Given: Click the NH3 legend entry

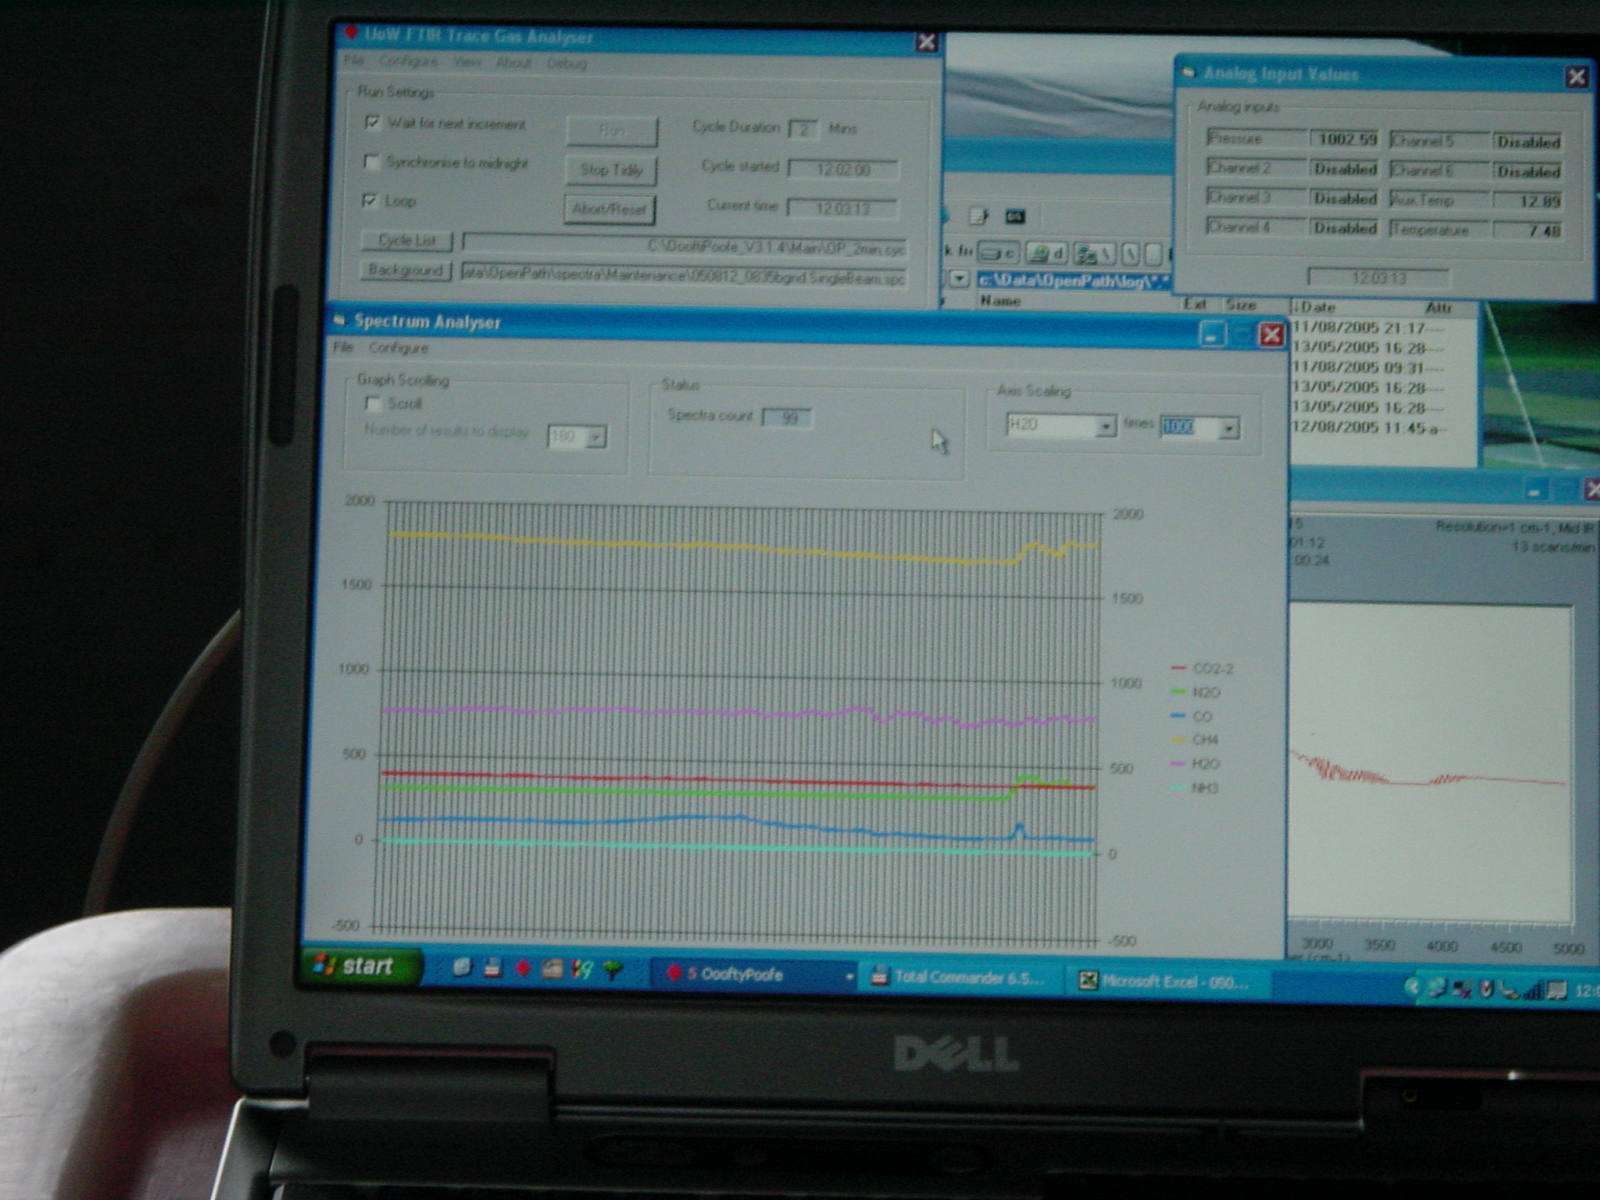Looking at the screenshot, I should coord(1194,788).
